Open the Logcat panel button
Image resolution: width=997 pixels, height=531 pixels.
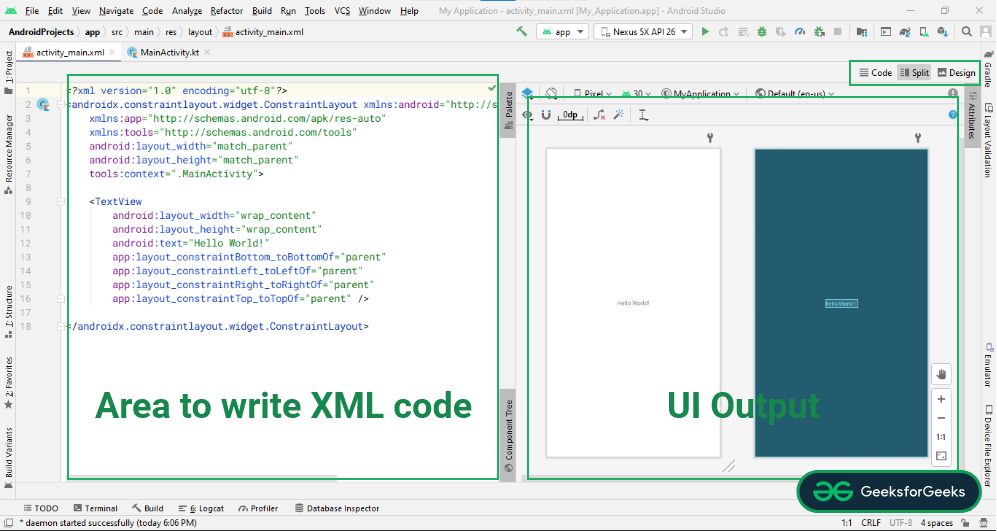point(205,508)
